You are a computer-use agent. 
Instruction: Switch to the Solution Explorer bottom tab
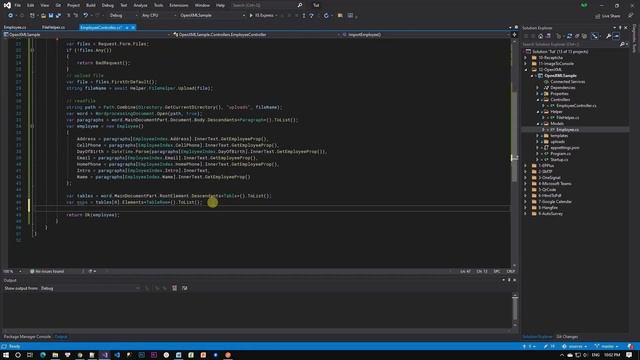point(537,337)
